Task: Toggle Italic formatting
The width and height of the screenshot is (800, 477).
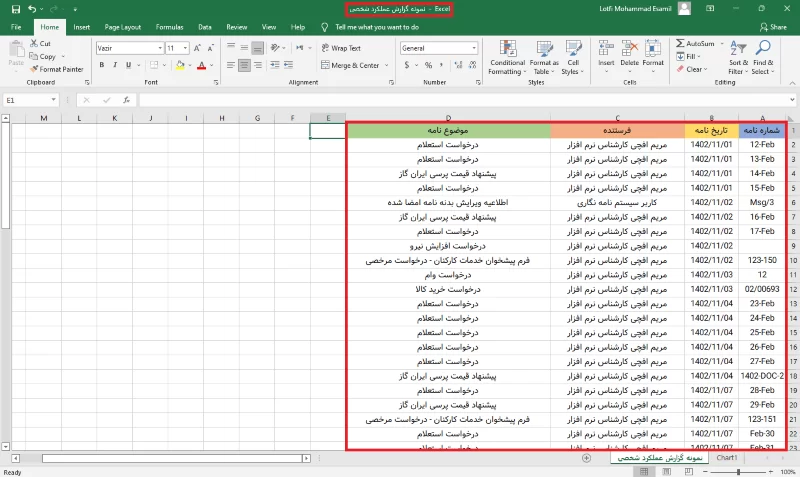Action: click(117, 65)
